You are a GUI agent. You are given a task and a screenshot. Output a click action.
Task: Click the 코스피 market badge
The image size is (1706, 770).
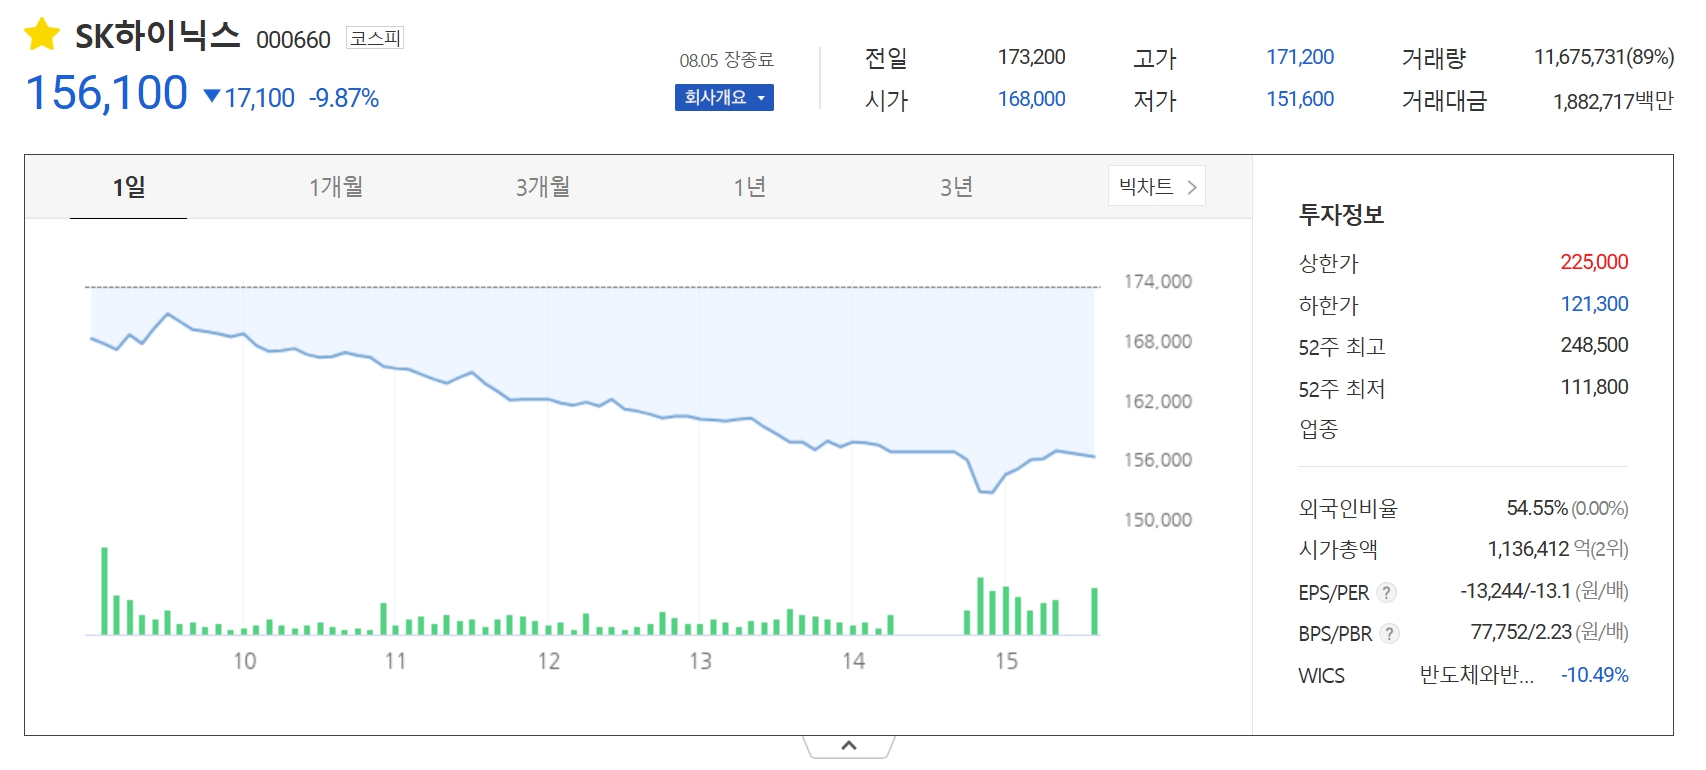click(375, 38)
